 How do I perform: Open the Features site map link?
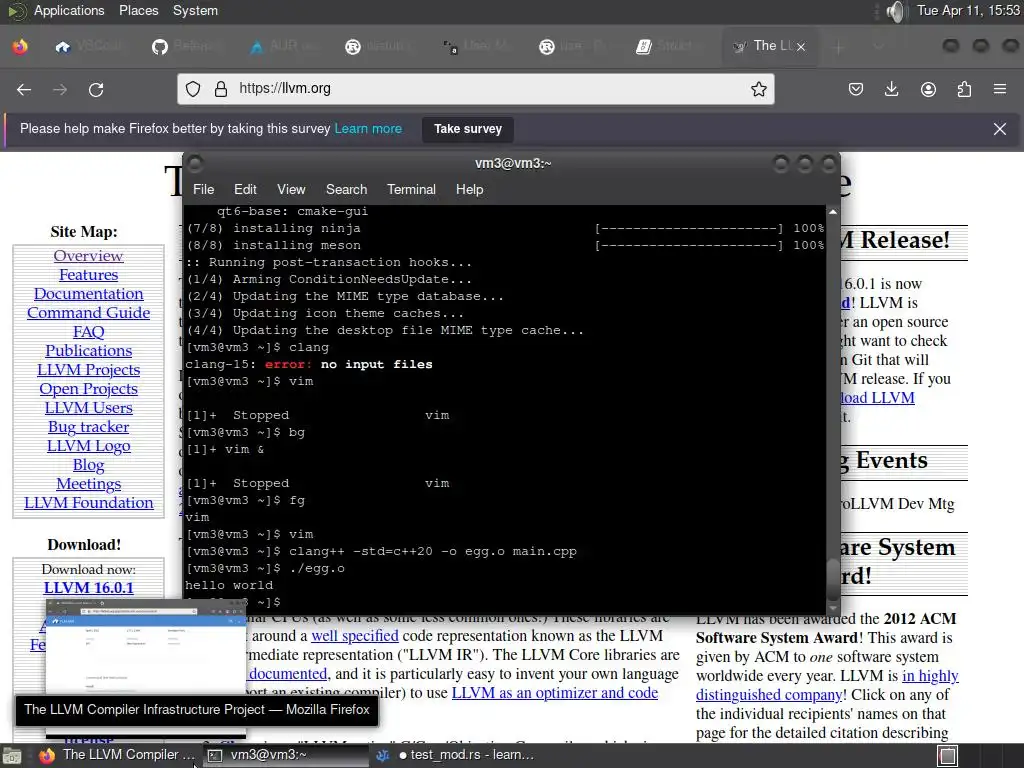[88, 275]
